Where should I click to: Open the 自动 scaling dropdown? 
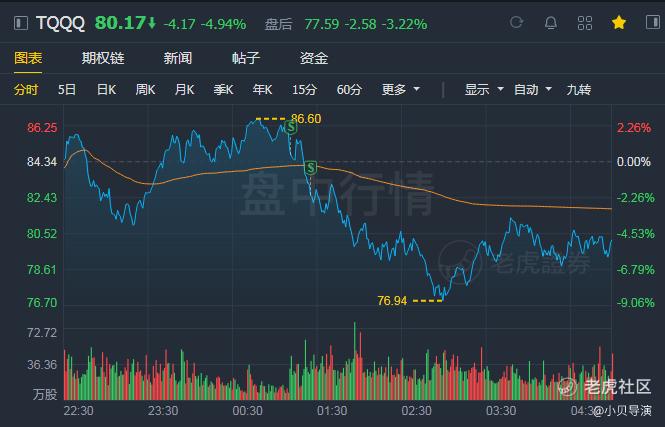[x=533, y=90]
